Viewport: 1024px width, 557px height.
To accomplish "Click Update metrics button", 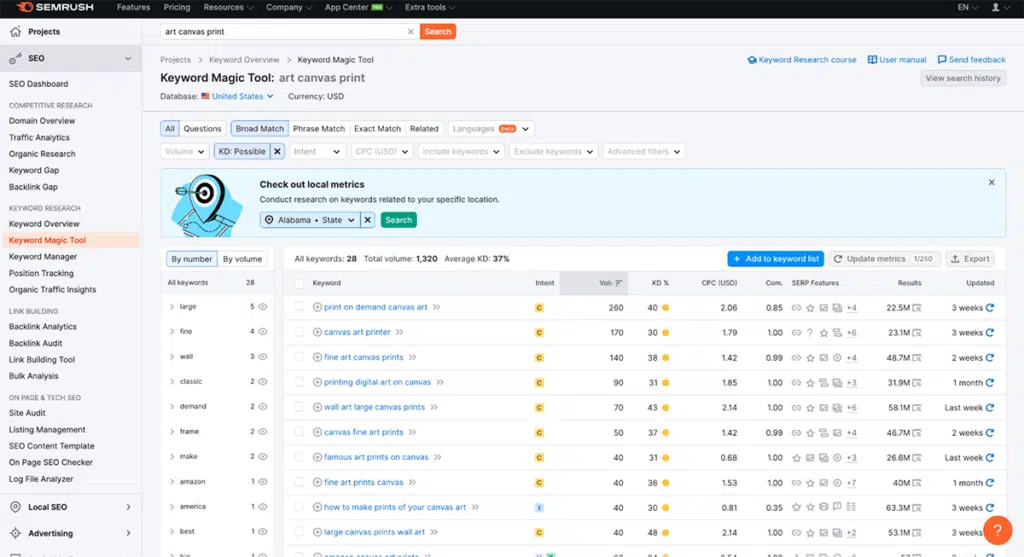I will pos(884,259).
